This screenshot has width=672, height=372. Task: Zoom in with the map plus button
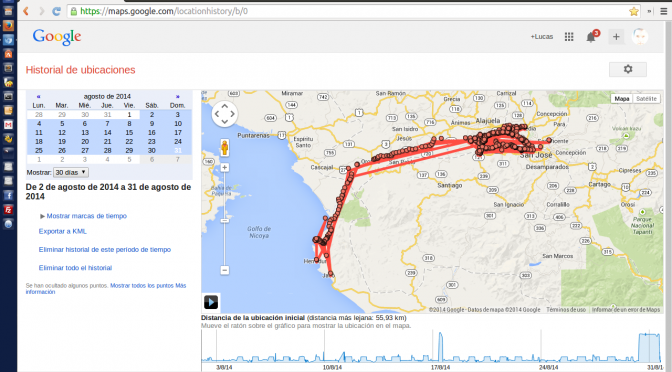225,168
